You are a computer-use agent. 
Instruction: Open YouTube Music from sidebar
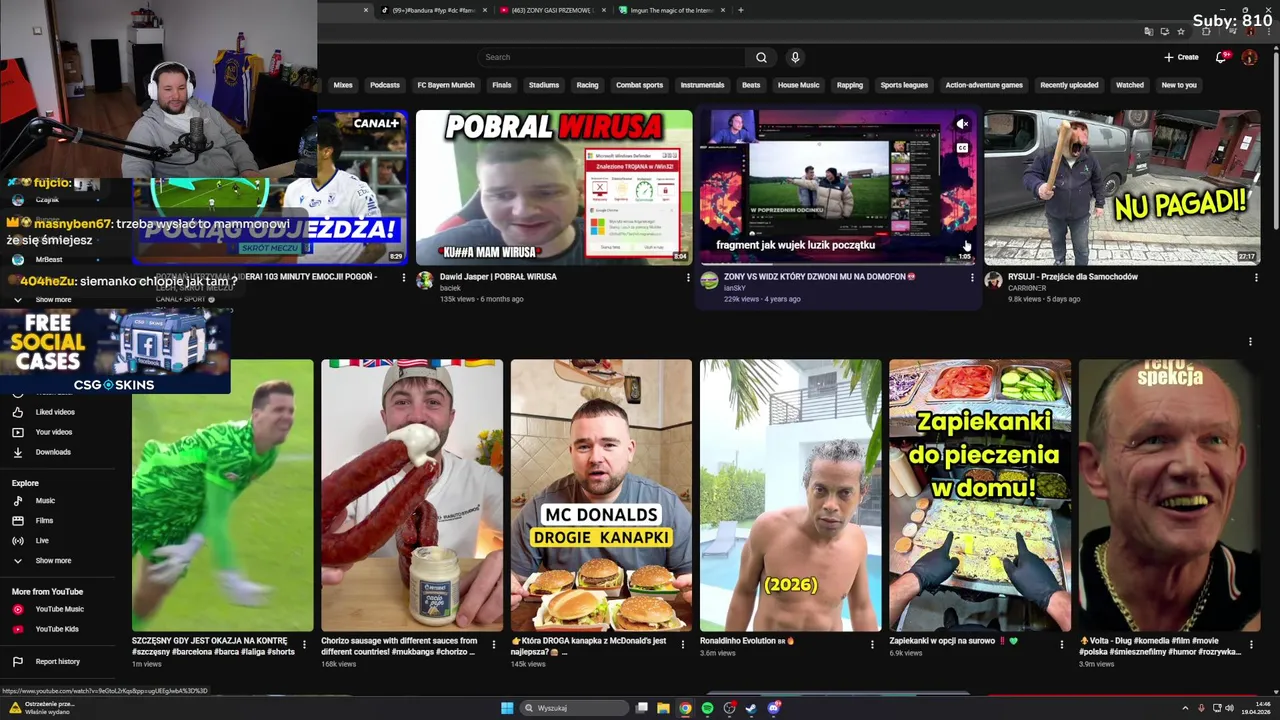click(59, 609)
